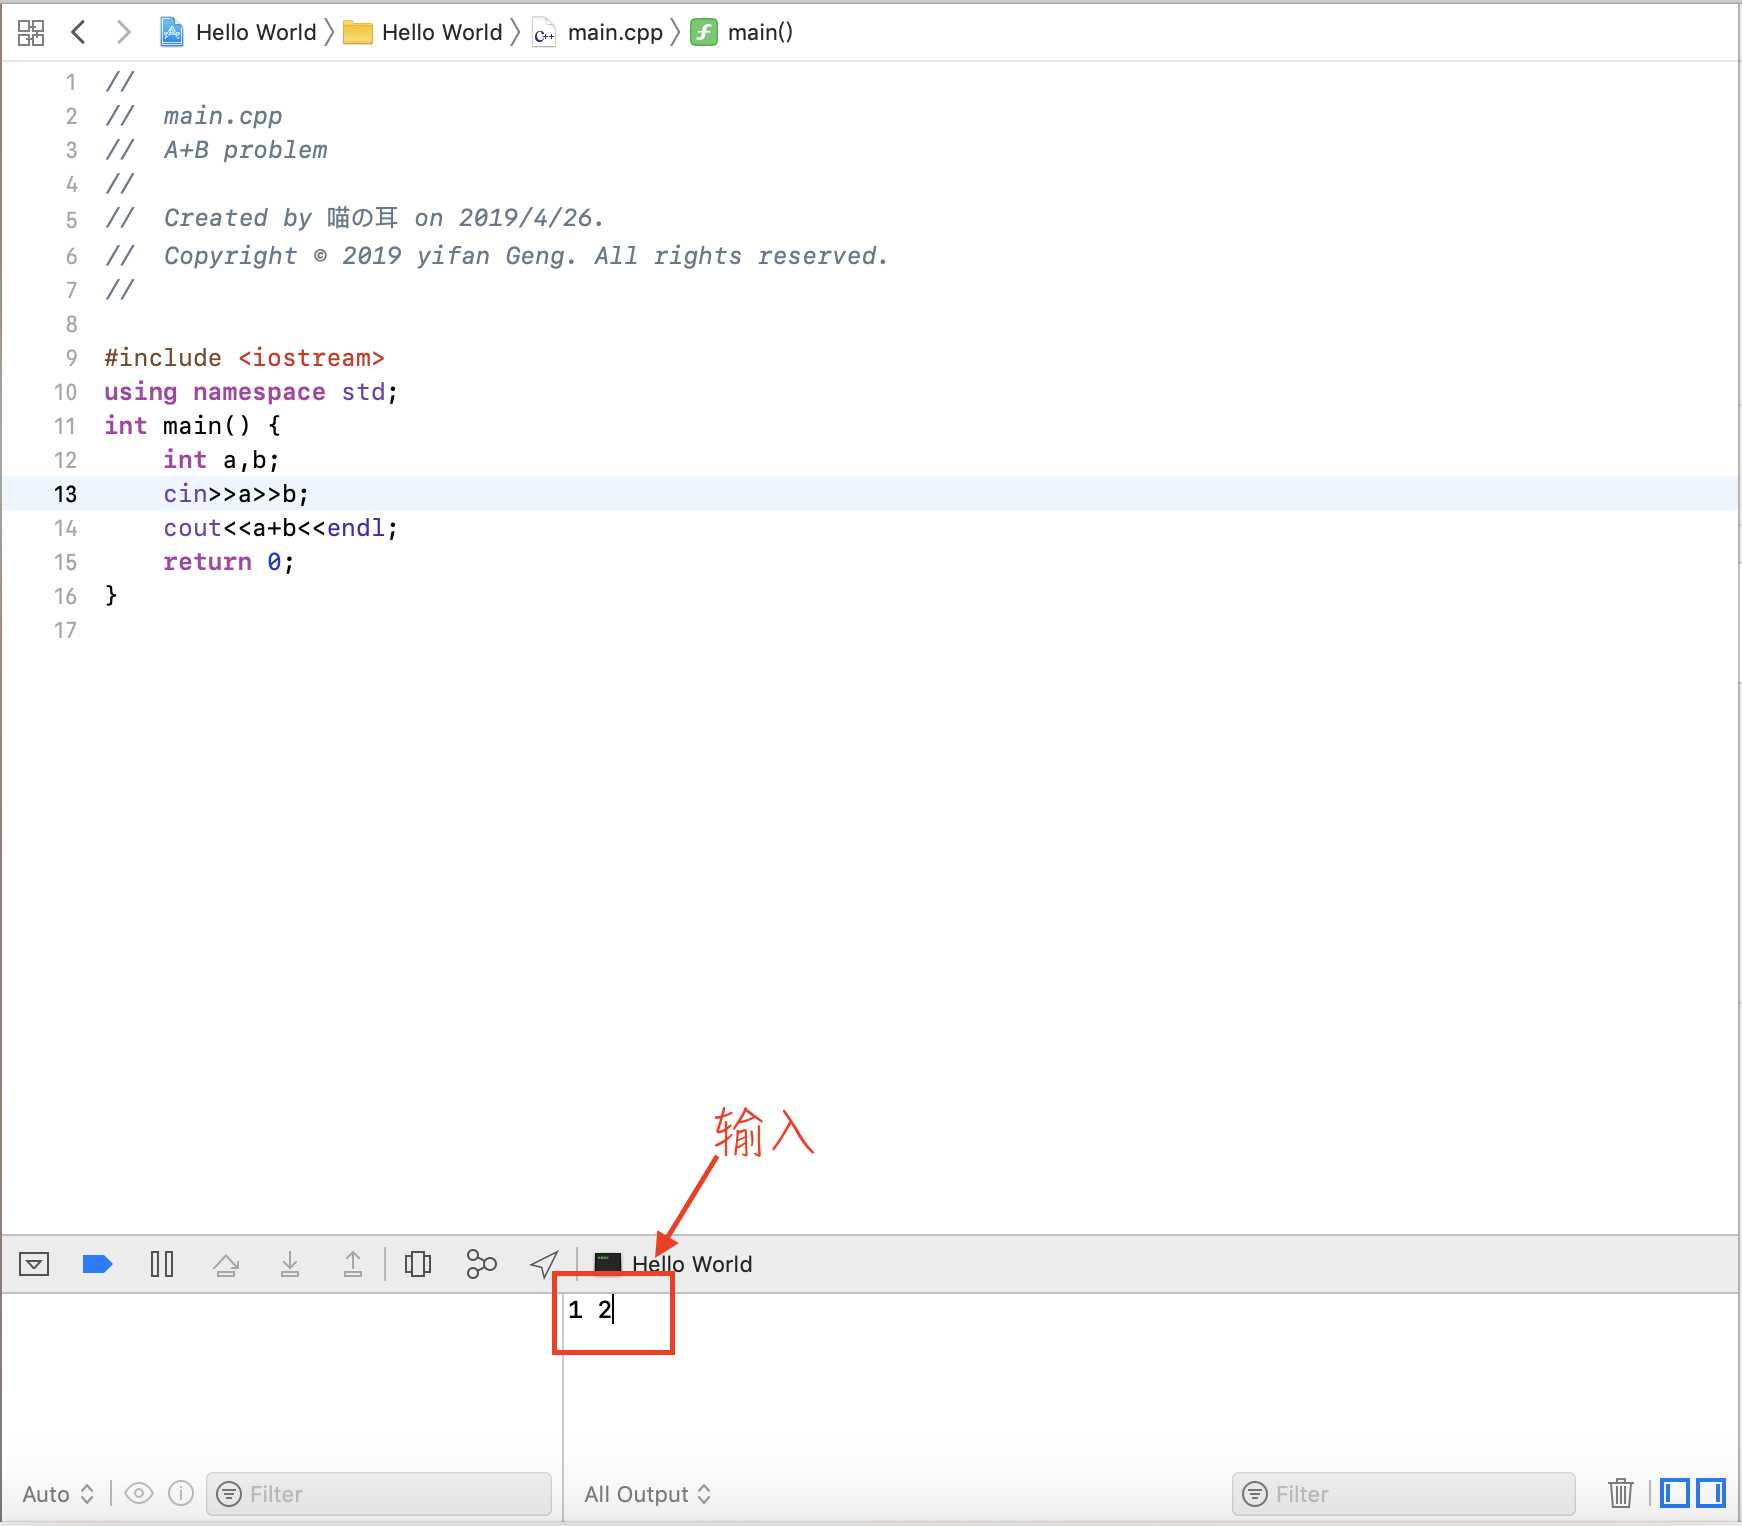Click Simulate Location arrow icon
Screen dimensions: 1742x1526
(x=544, y=1264)
